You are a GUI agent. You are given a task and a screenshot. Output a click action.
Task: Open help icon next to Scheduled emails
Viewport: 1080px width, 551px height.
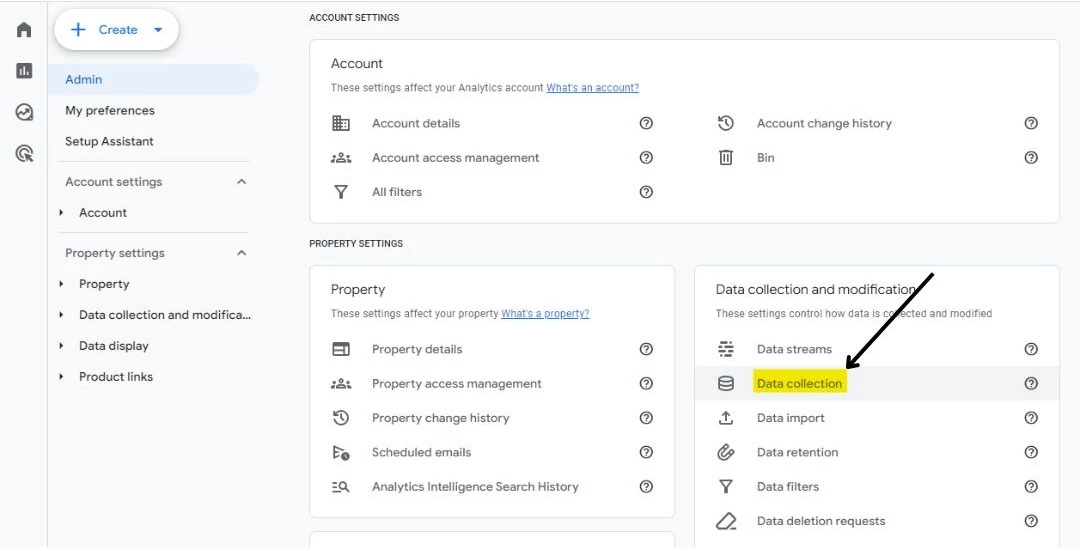[646, 453]
